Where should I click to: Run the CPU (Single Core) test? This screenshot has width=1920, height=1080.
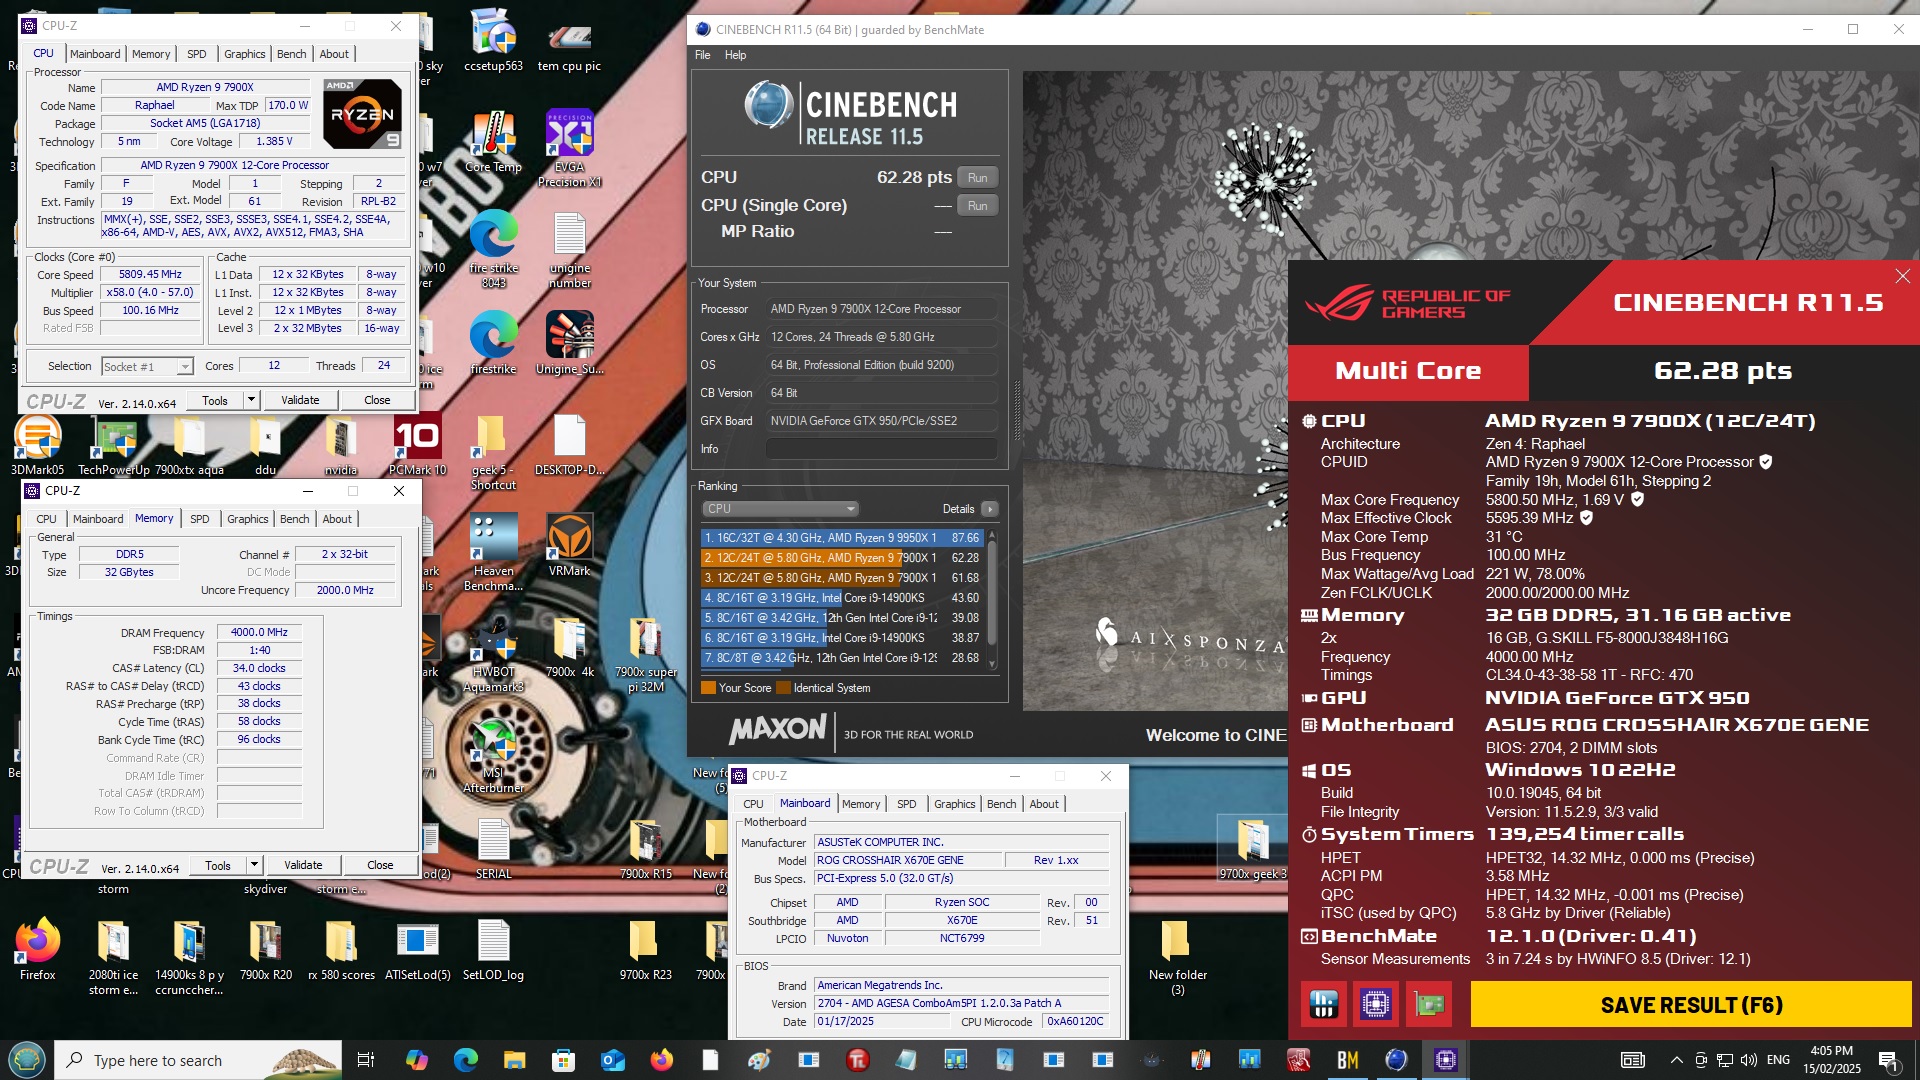(x=977, y=206)
